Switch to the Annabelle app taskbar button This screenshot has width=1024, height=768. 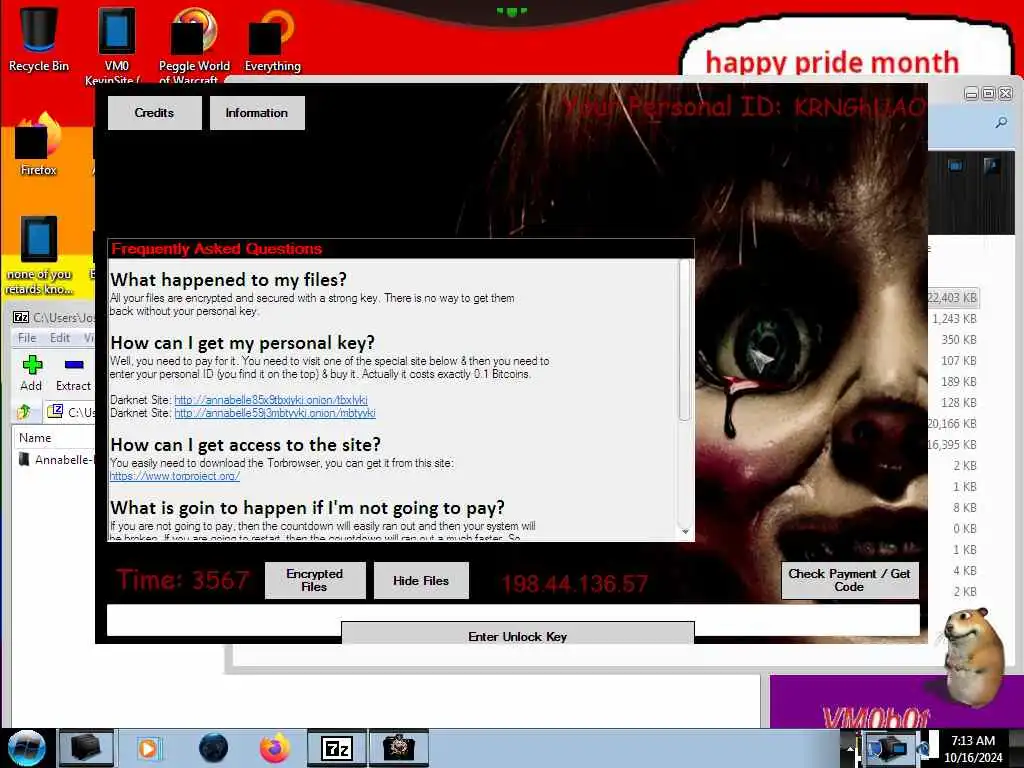(398, 748)
